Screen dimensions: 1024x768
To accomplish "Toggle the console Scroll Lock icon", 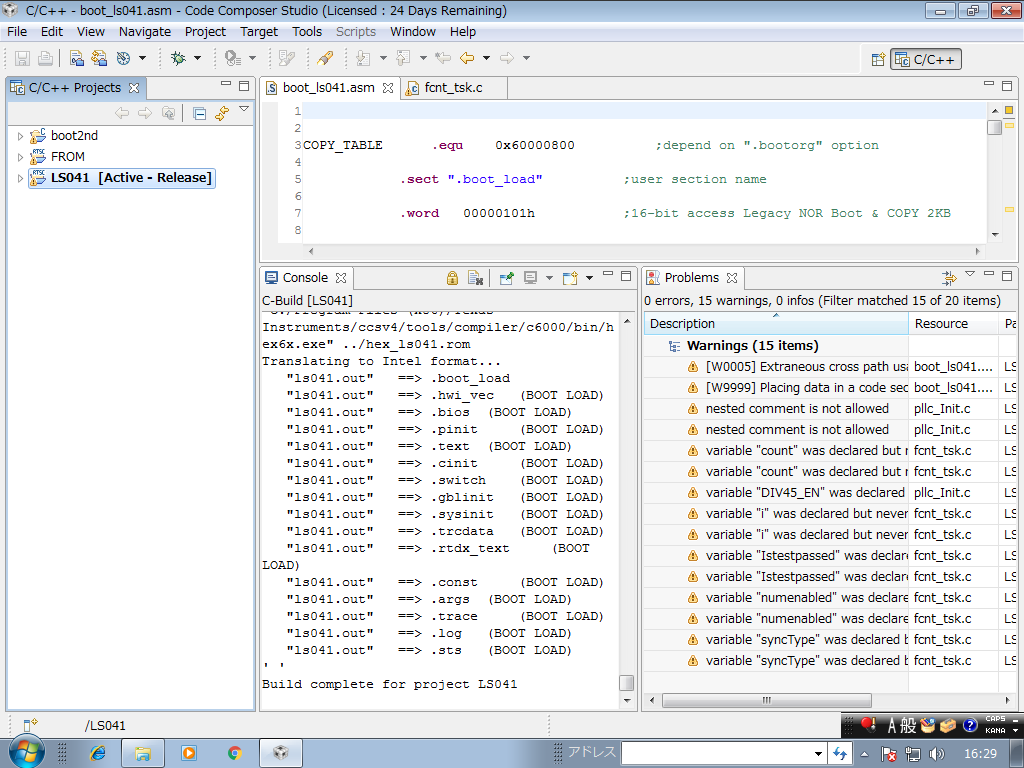I will [x=452, y=278].
